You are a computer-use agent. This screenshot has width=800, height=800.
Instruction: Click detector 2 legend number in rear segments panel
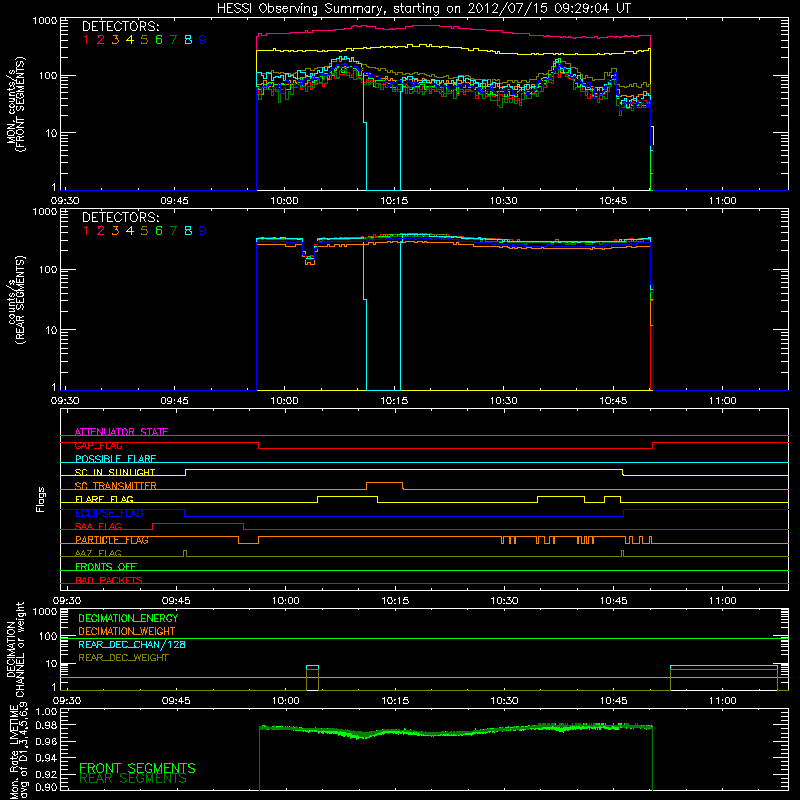tap(101, 231)
